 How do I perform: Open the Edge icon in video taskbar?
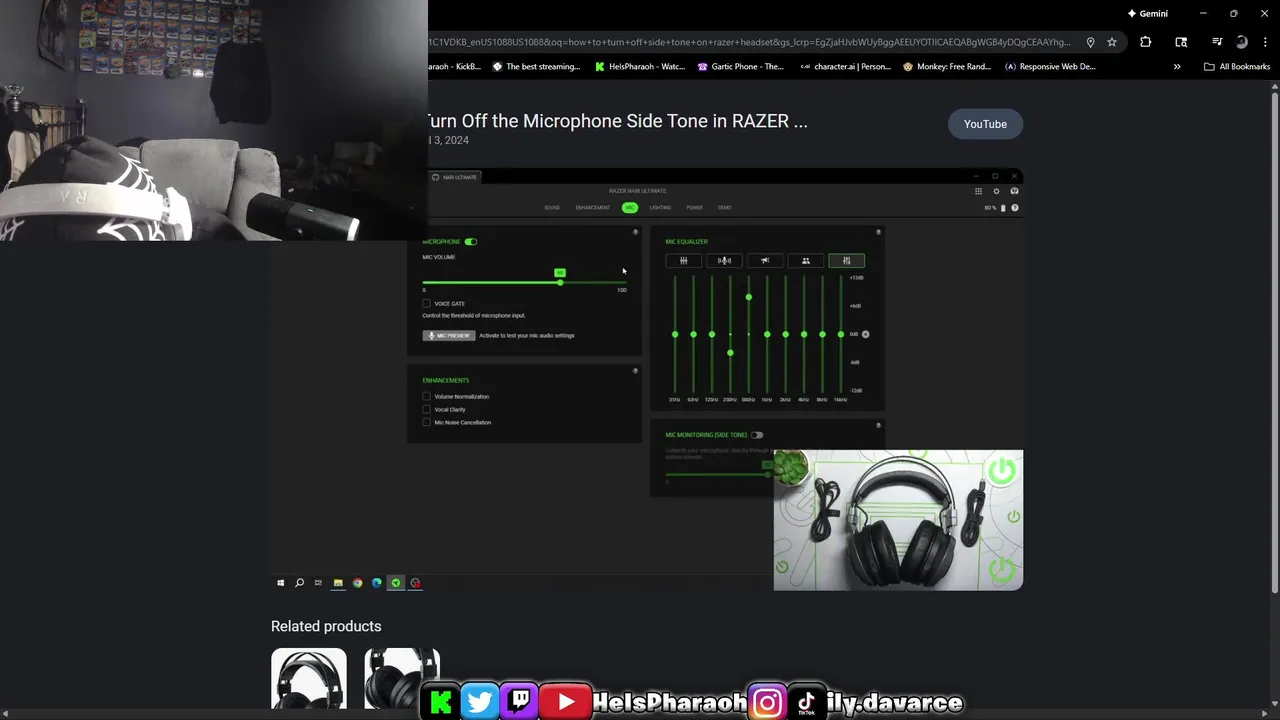click(377, 583)
